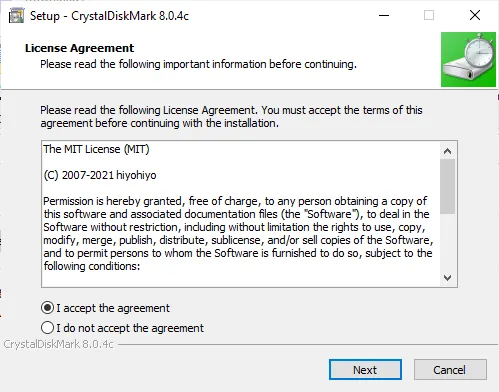The height and width of the screenshot is (392, 499).
Task: Click the setup installer icon in title bar
Action: [x=16, y=16]
